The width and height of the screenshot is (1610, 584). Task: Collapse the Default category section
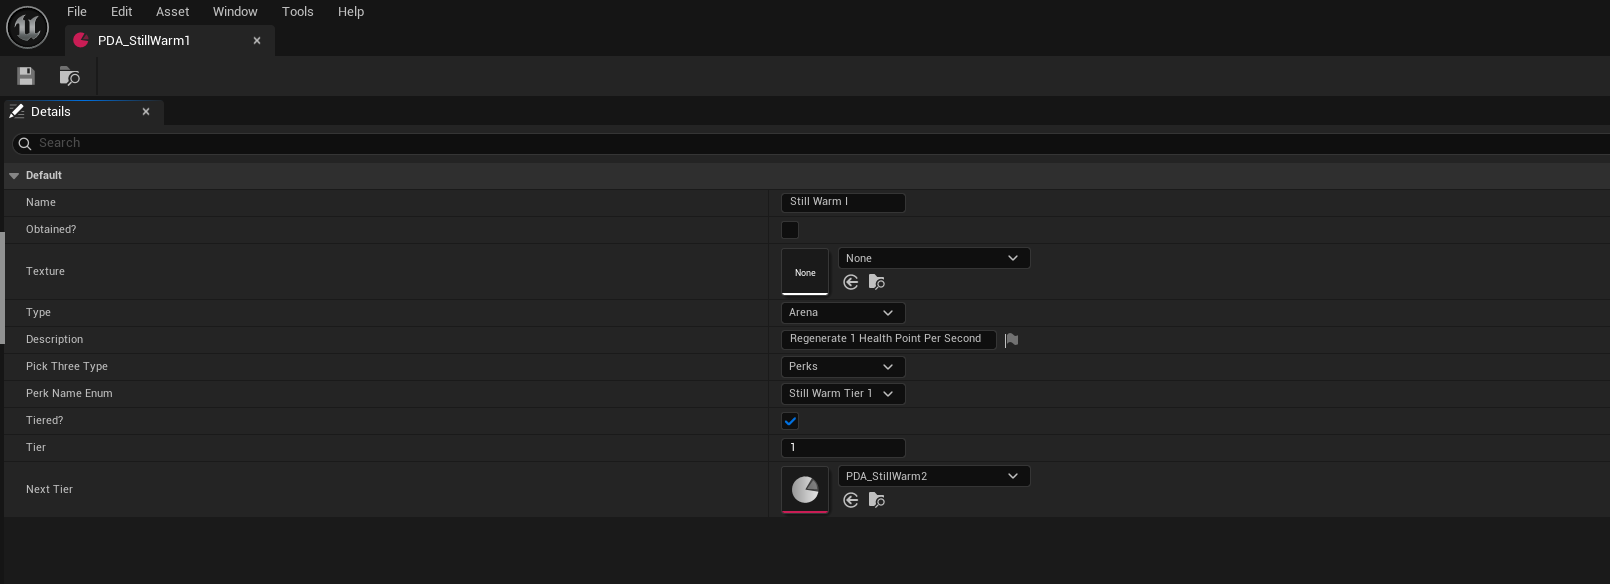[14, 176]
